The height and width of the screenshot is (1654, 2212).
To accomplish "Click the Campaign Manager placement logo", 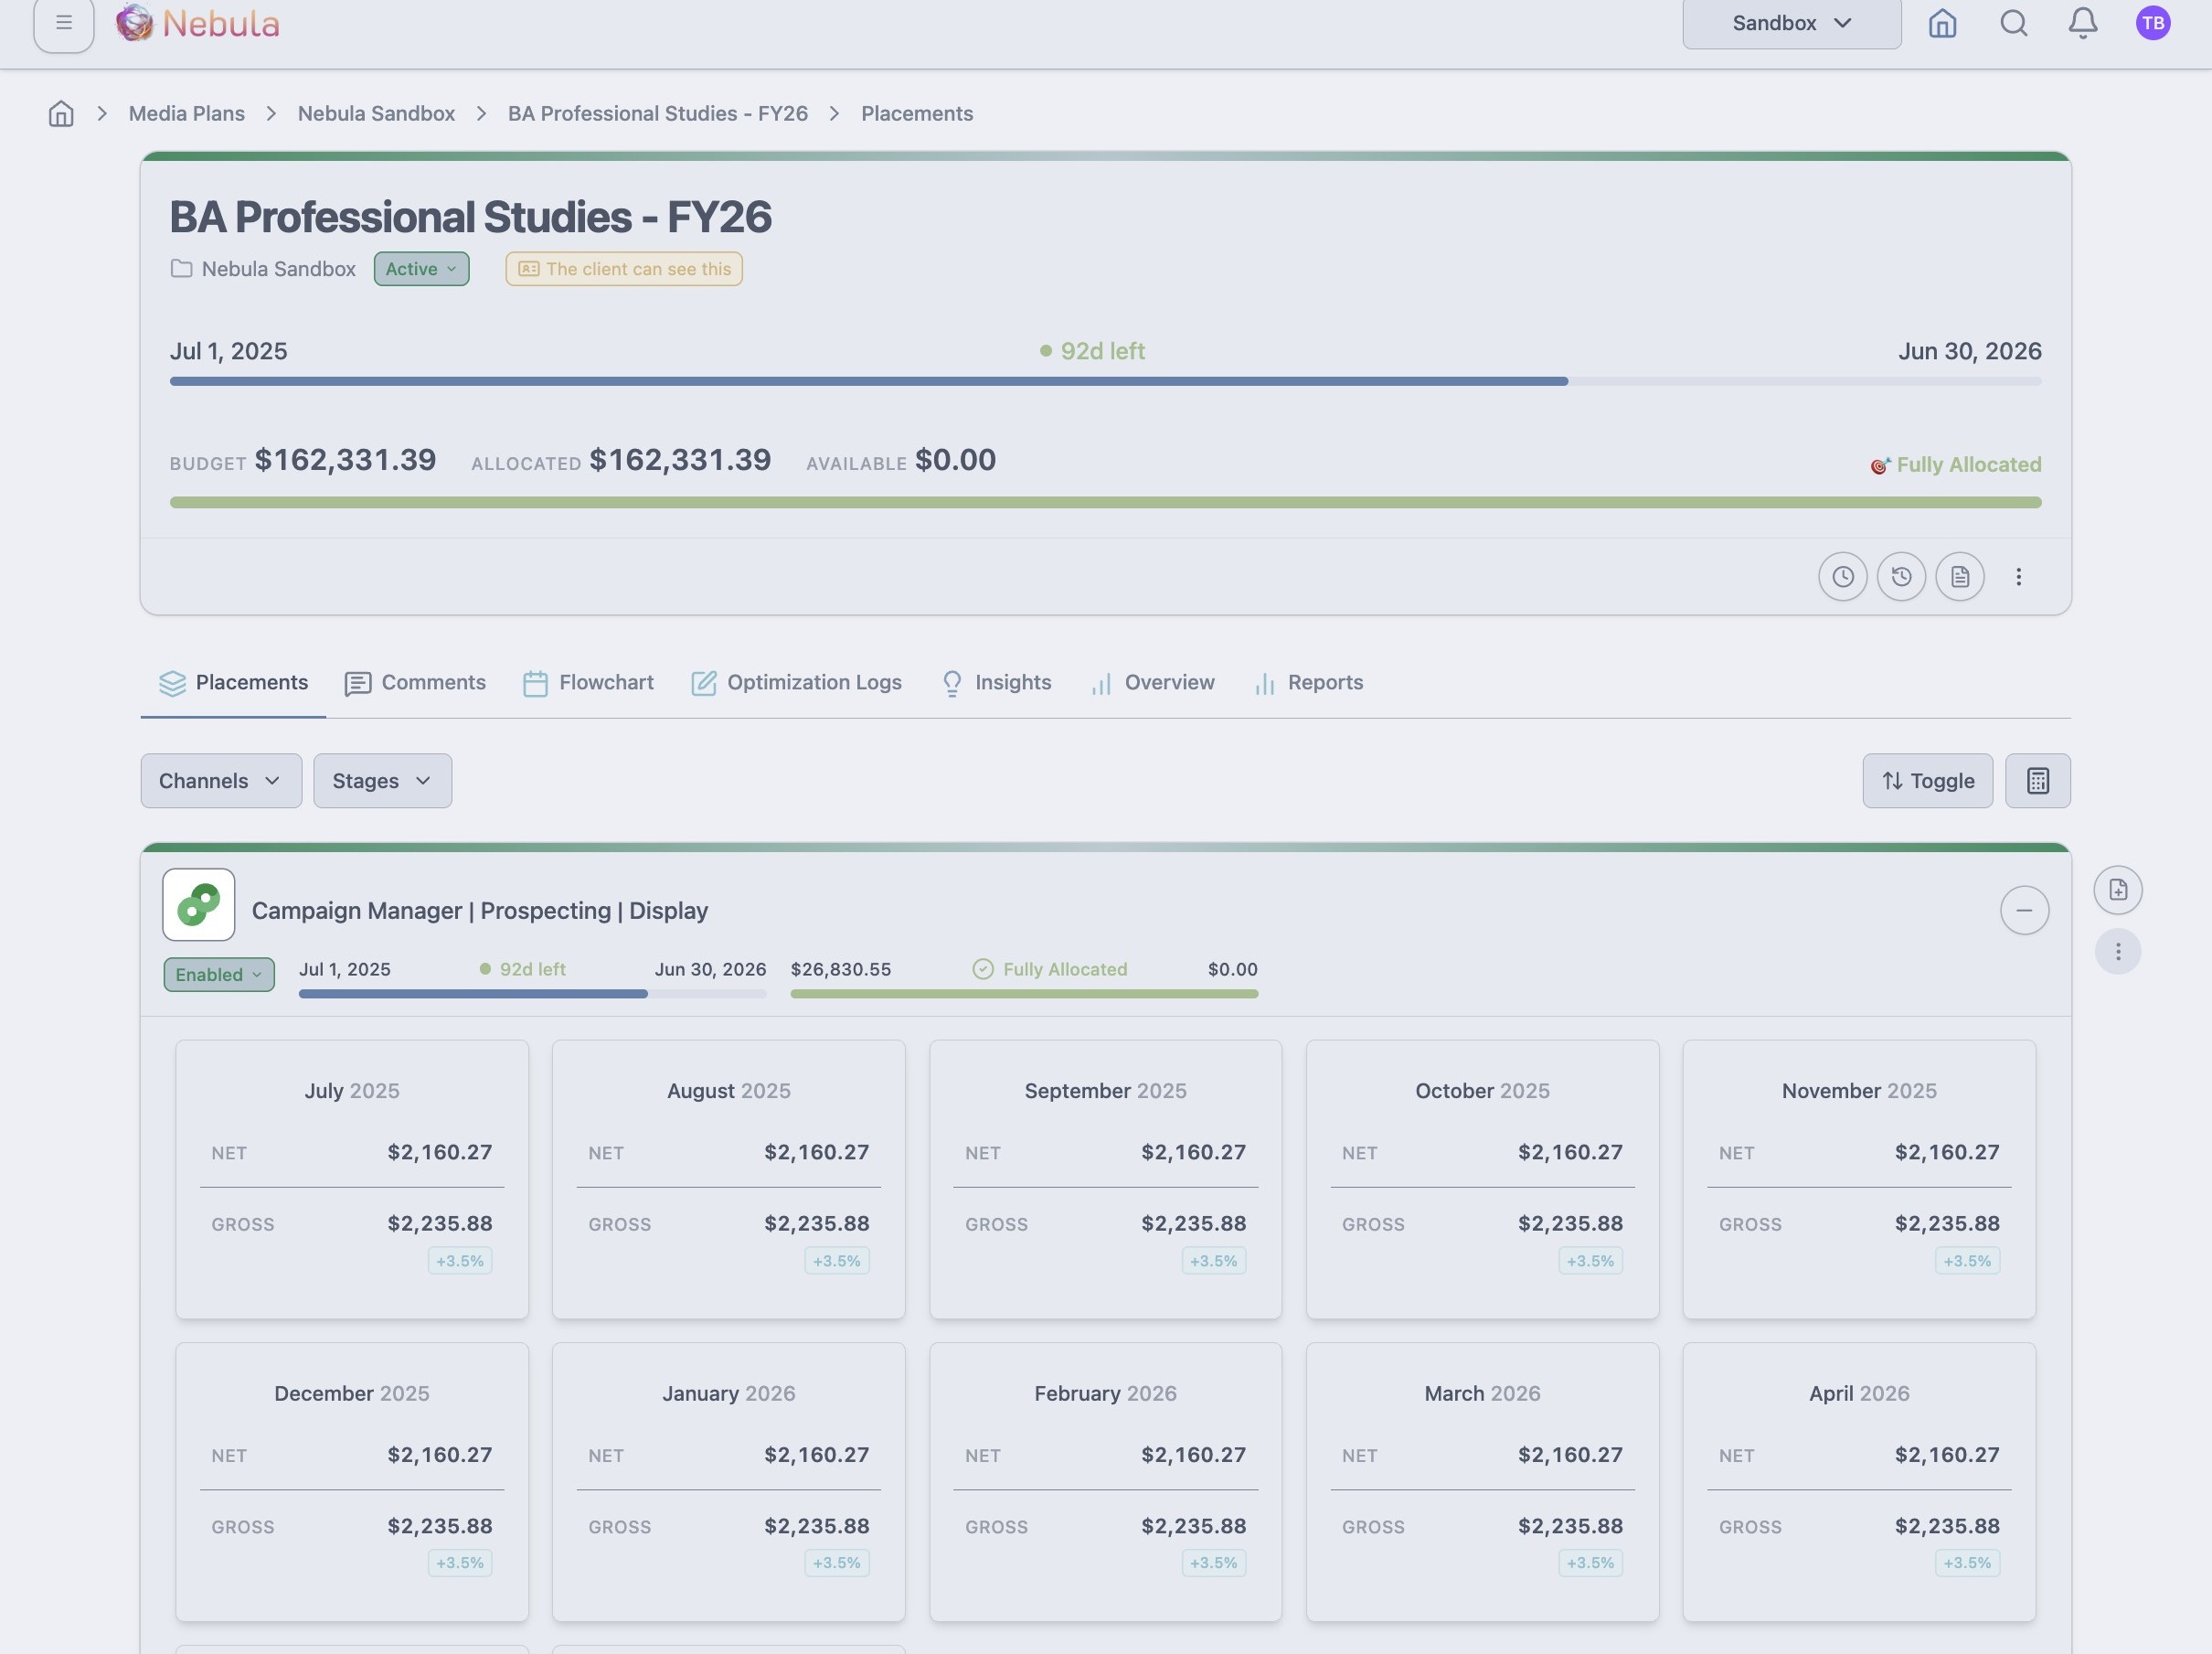I will 199,905.
